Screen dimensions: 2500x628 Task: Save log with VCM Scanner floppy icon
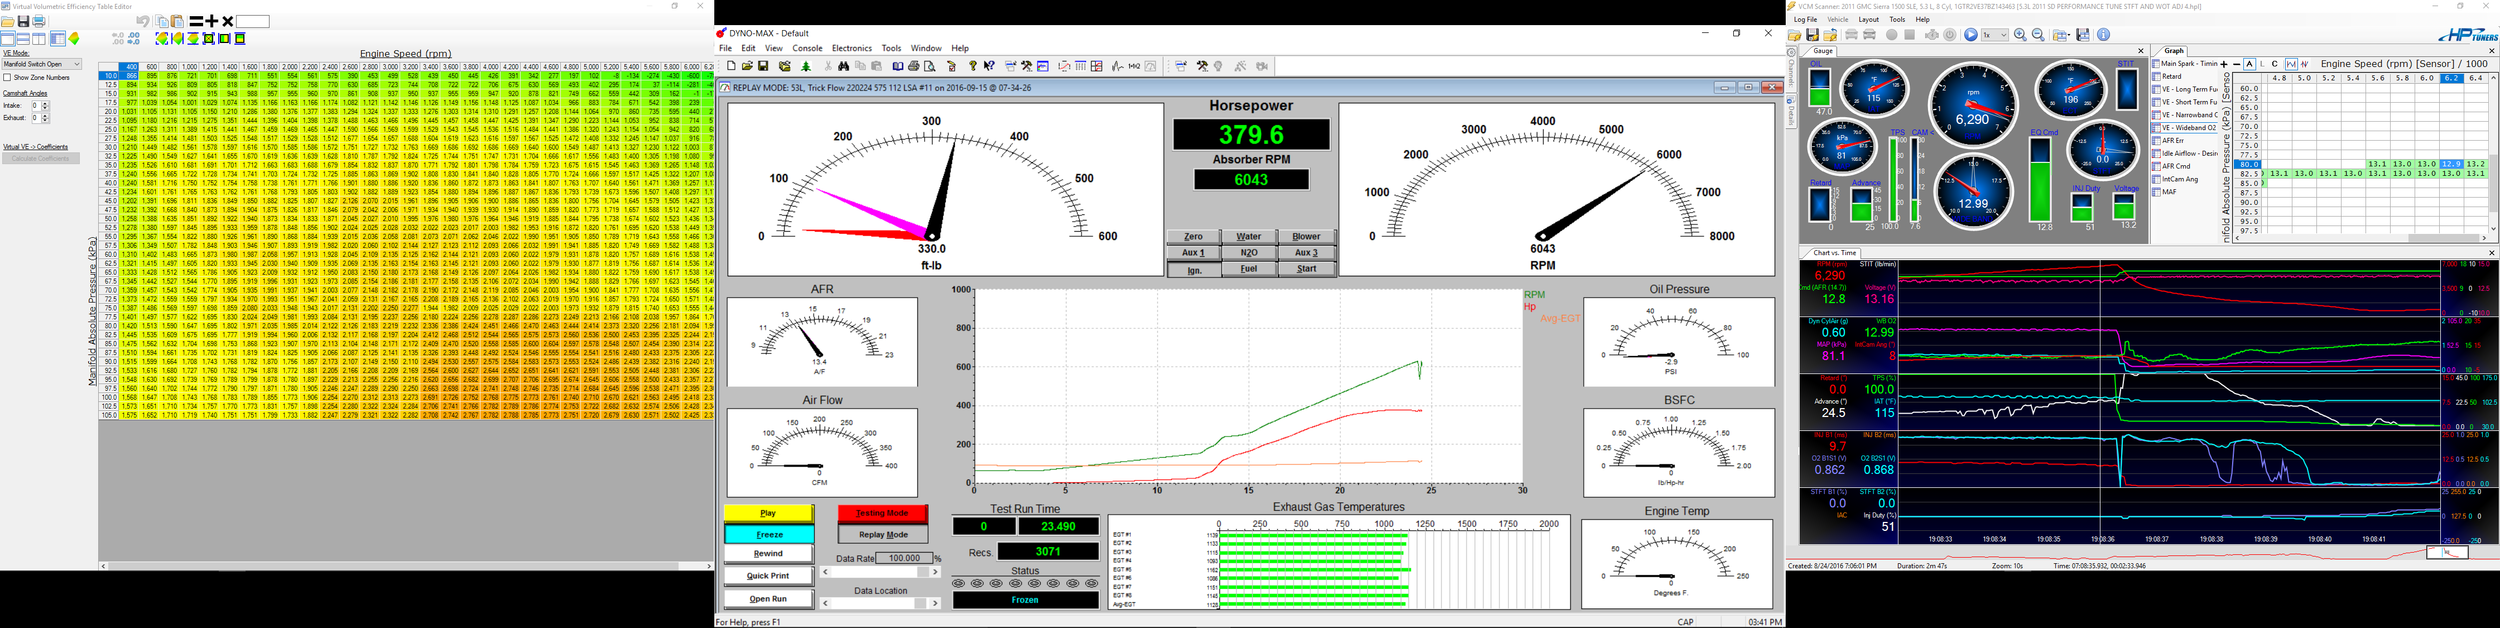1812,34
